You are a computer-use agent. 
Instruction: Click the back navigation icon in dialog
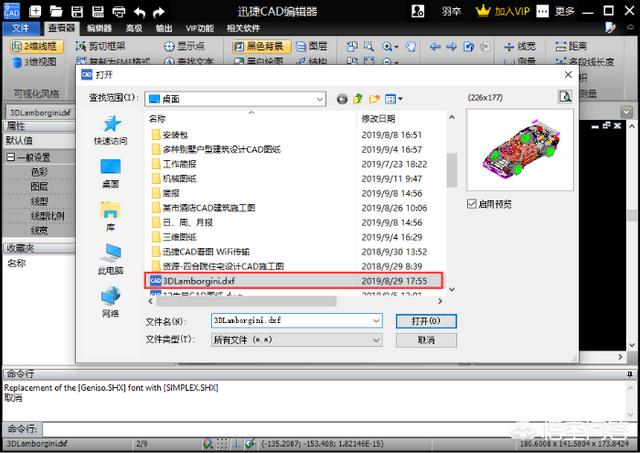(x=342, y=99)
